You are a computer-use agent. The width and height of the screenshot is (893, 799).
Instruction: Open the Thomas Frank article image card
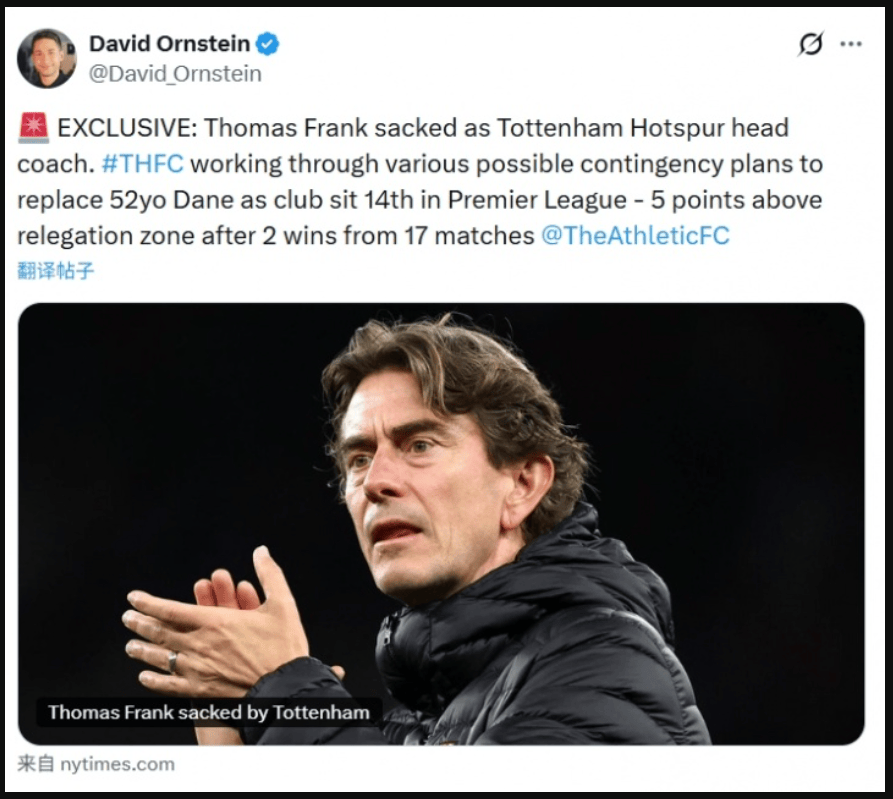(441, 523)
